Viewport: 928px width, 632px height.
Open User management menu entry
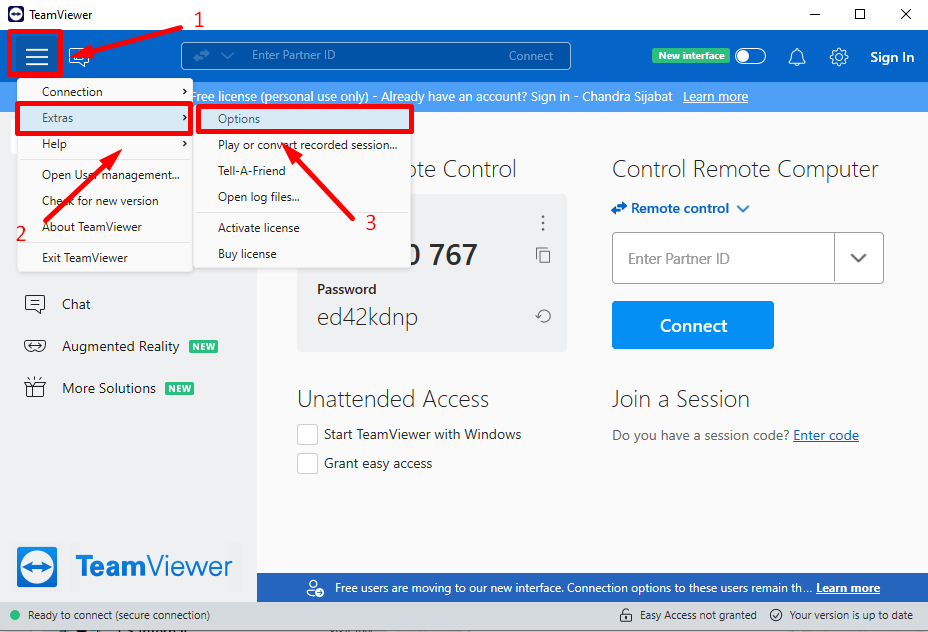[111, 175]
